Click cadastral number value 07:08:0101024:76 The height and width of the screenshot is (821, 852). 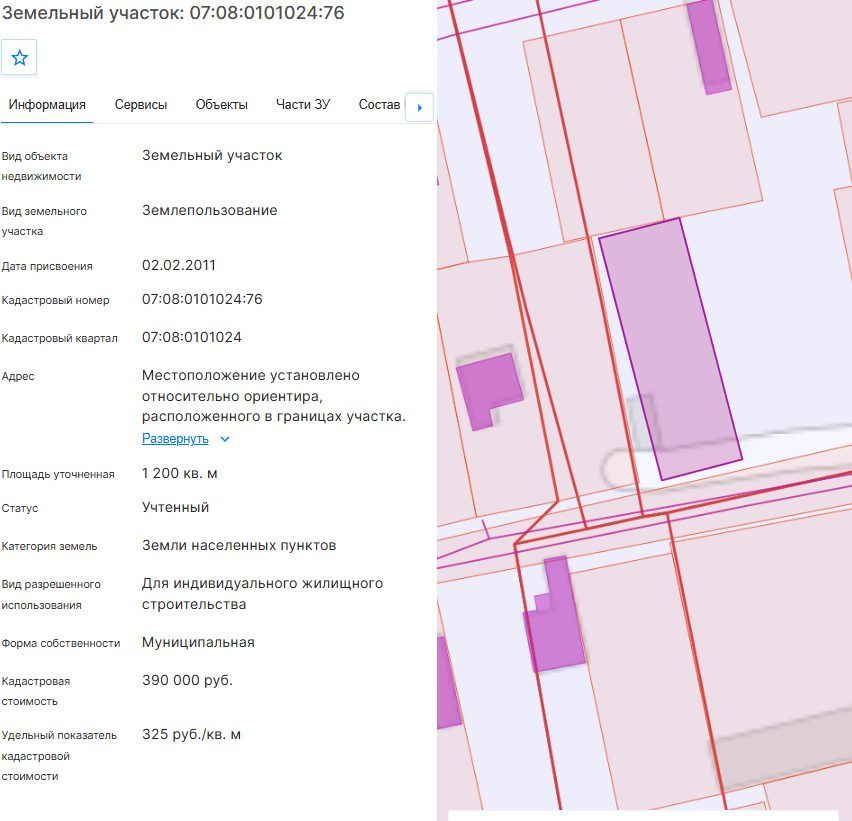click(x=202, y=299)
